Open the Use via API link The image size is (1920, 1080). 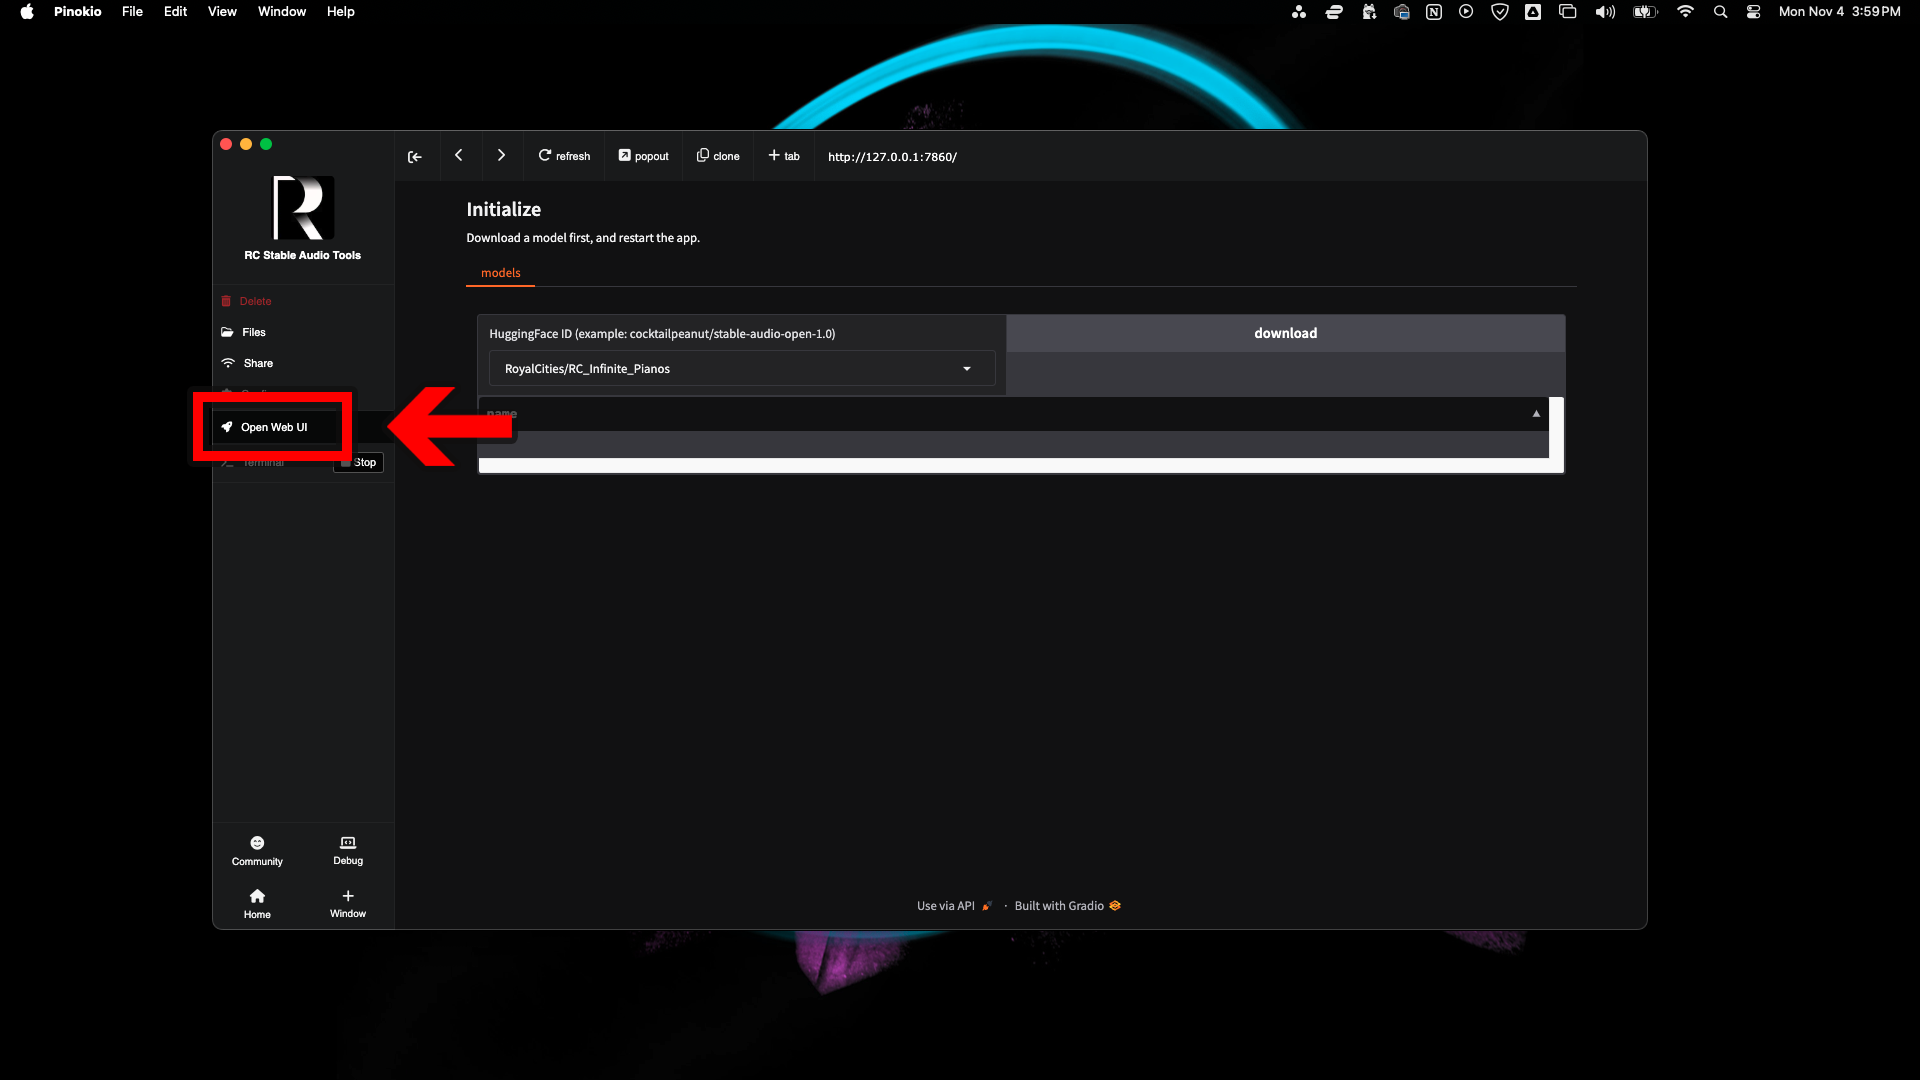pyautogui.click(x=954, y=906)
